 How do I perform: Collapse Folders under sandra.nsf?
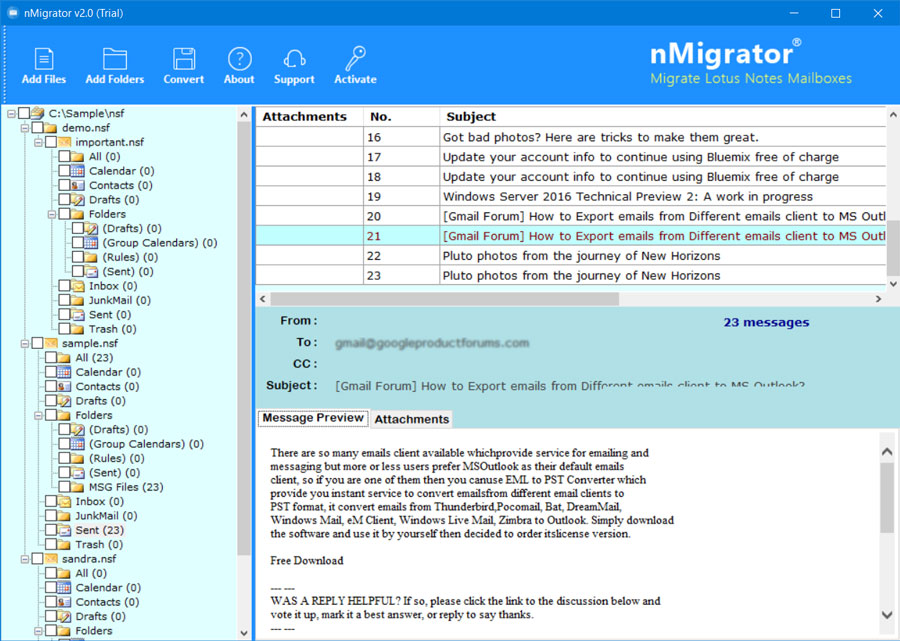(38, 631)
